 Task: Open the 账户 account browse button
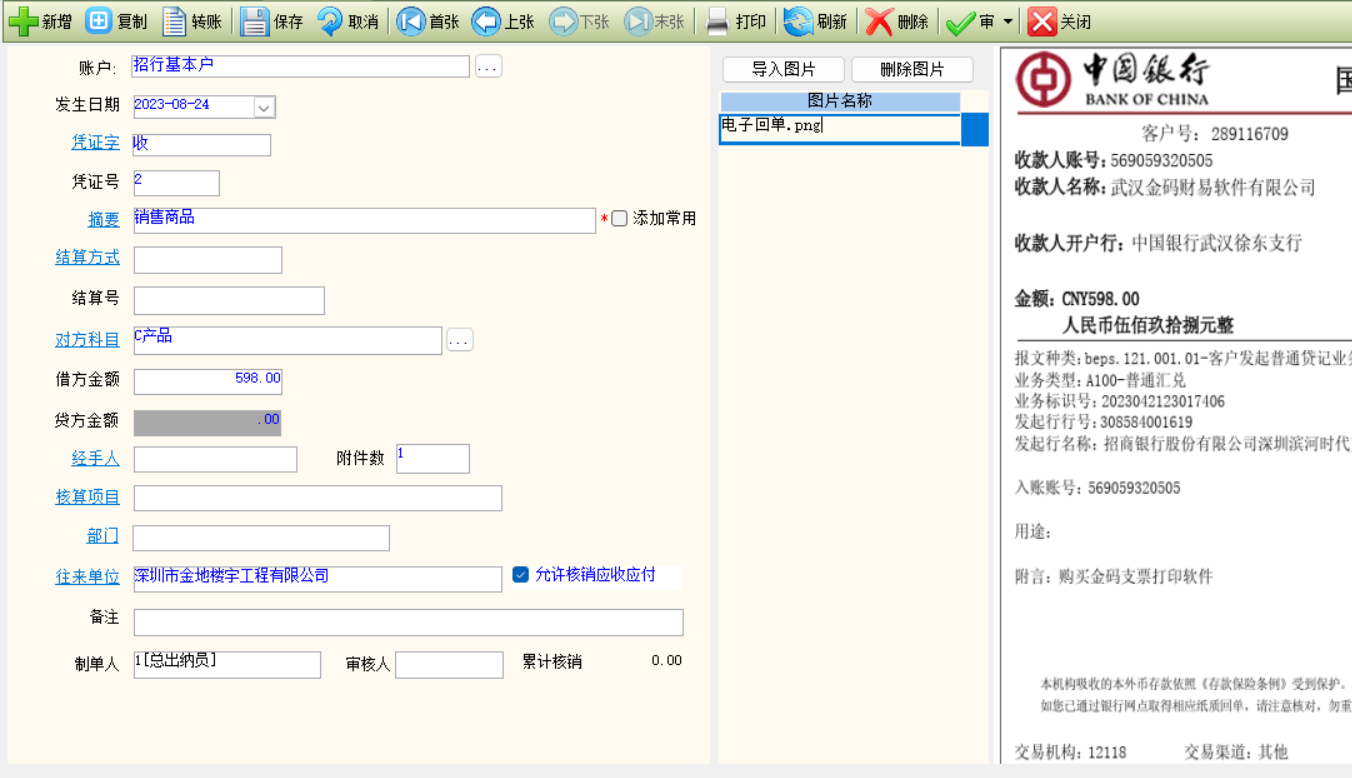pos(488,67)
